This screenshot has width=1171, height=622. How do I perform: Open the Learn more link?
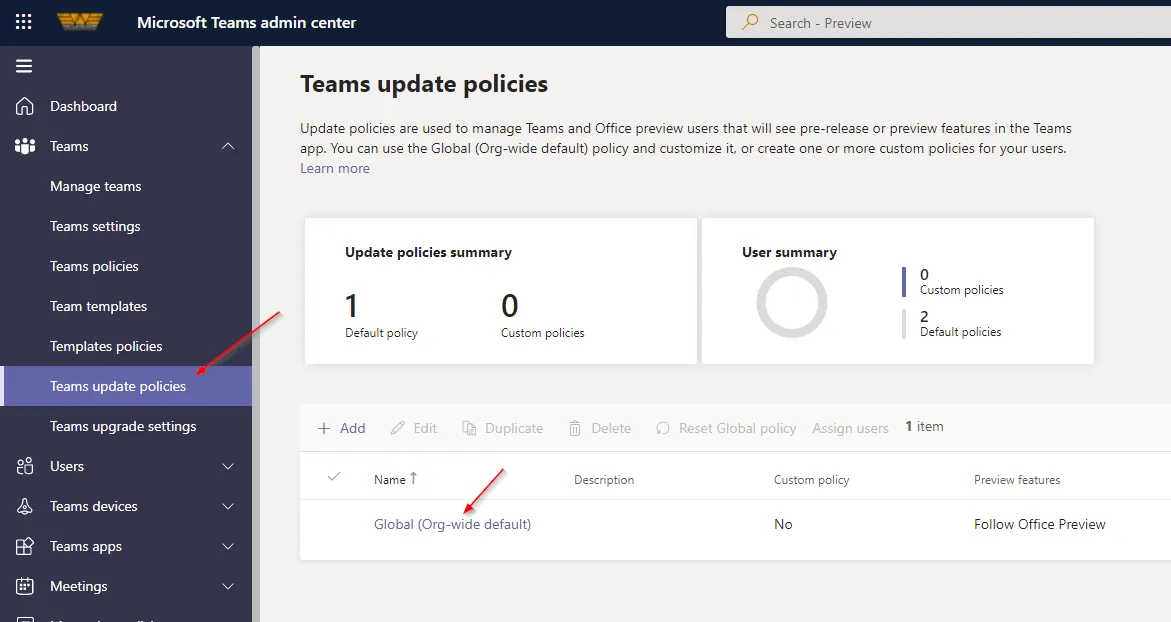[x=335, y=168]
